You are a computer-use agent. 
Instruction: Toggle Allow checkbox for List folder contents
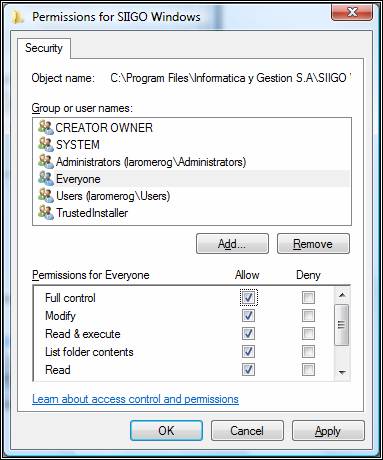(248, 351)
